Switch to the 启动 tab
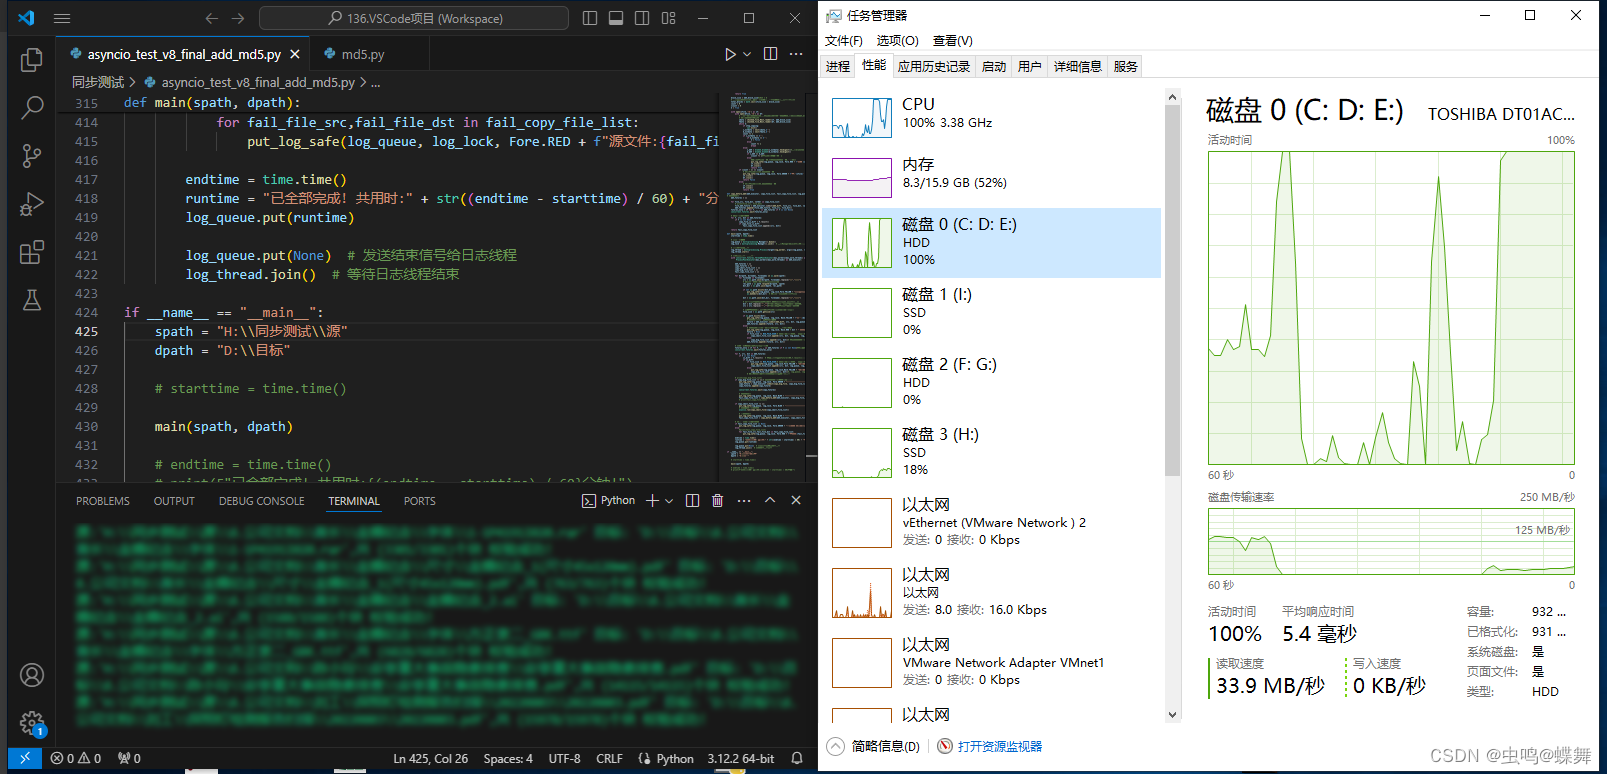 tap(994, 67)
